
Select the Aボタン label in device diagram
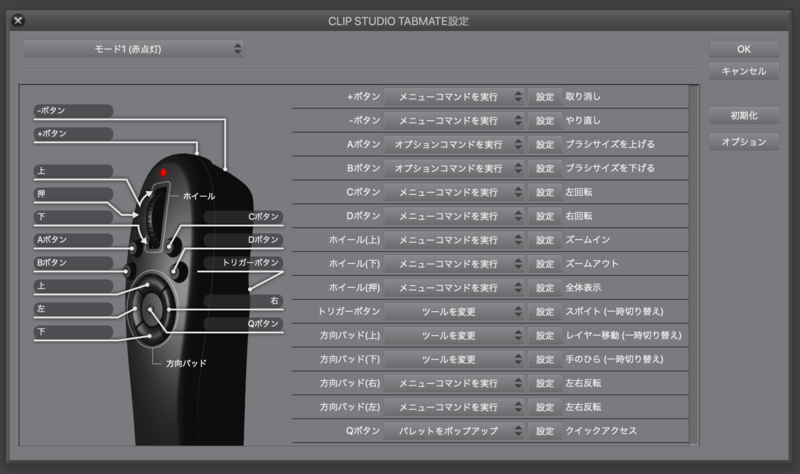[x=73, y=240]
